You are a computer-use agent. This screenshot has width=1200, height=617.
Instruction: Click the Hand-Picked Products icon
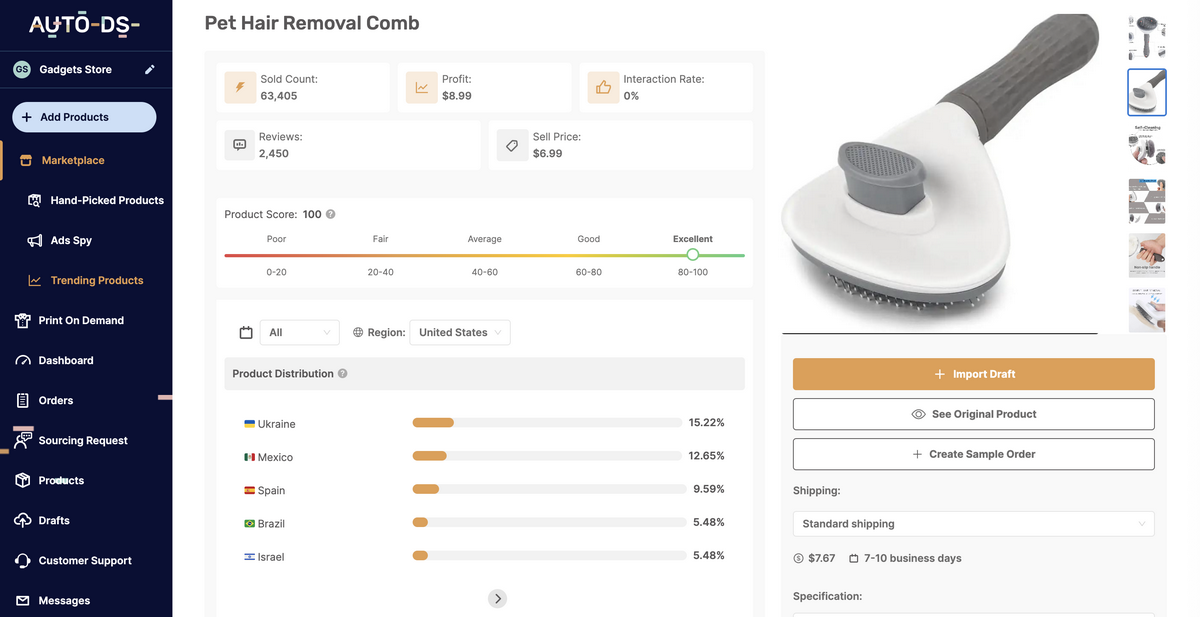[x=34, y=200]
